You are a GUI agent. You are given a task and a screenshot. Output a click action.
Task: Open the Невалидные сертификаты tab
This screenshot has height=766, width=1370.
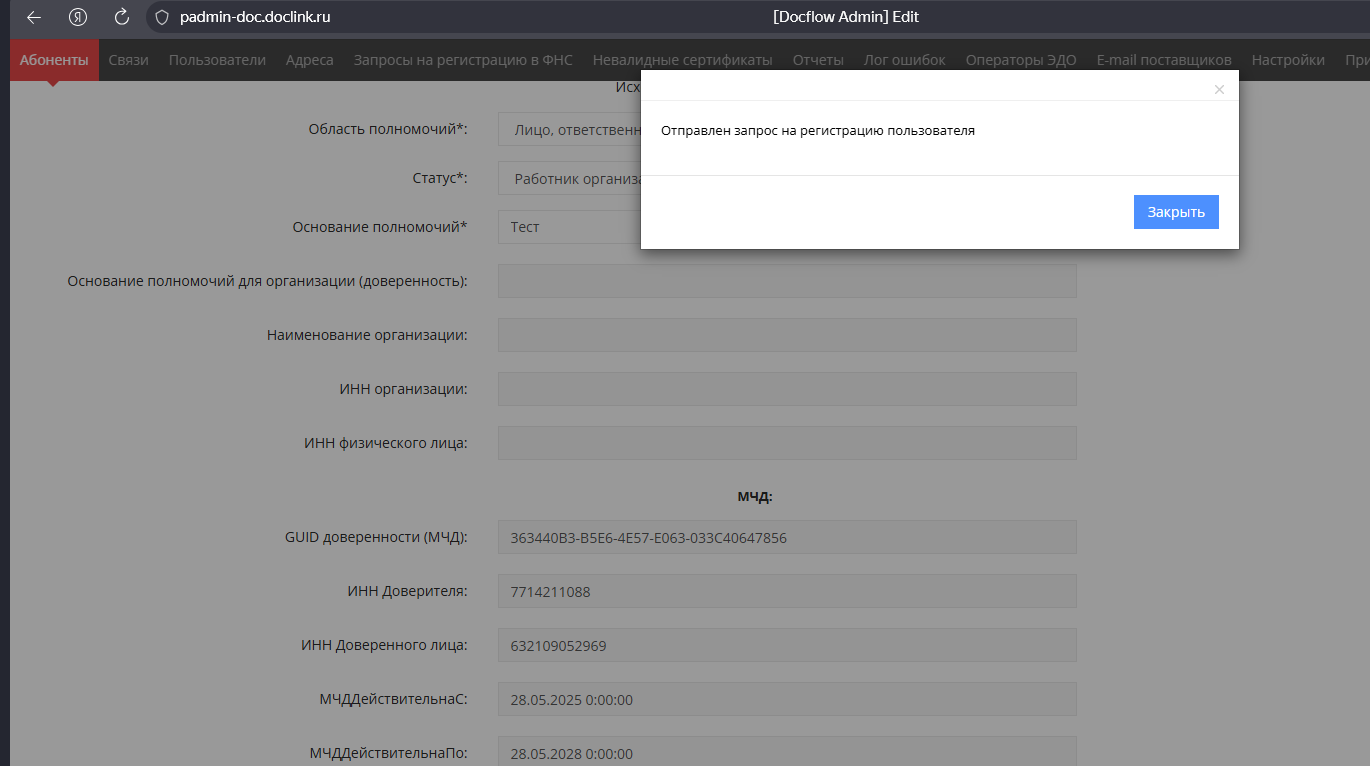[683, 60]
